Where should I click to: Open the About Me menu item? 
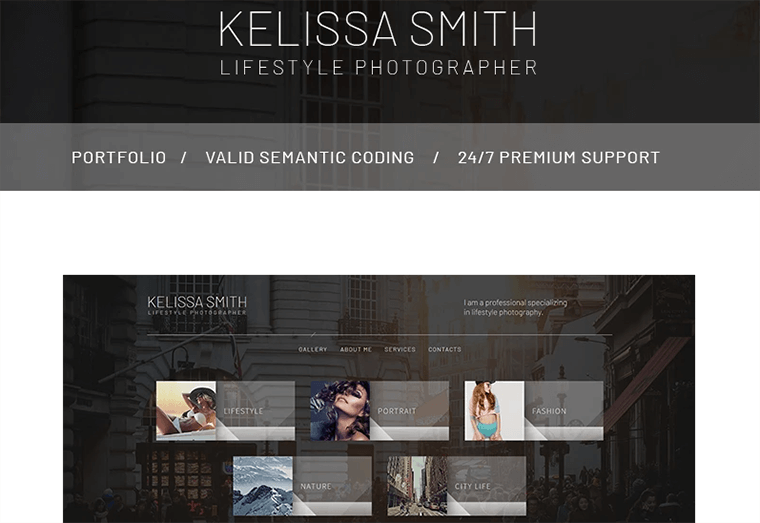(356, 349)
